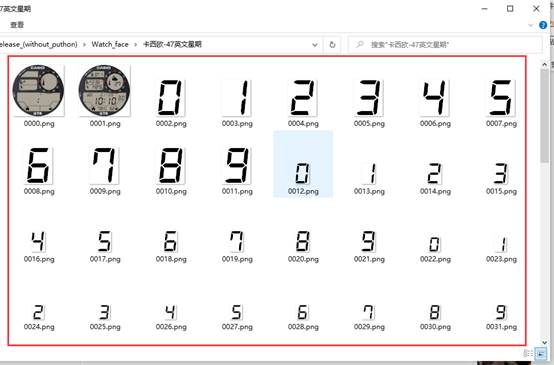The height and width of the screenshot is (365, 554).
Task: Refresh the current folder view
Action: (332, 45)
